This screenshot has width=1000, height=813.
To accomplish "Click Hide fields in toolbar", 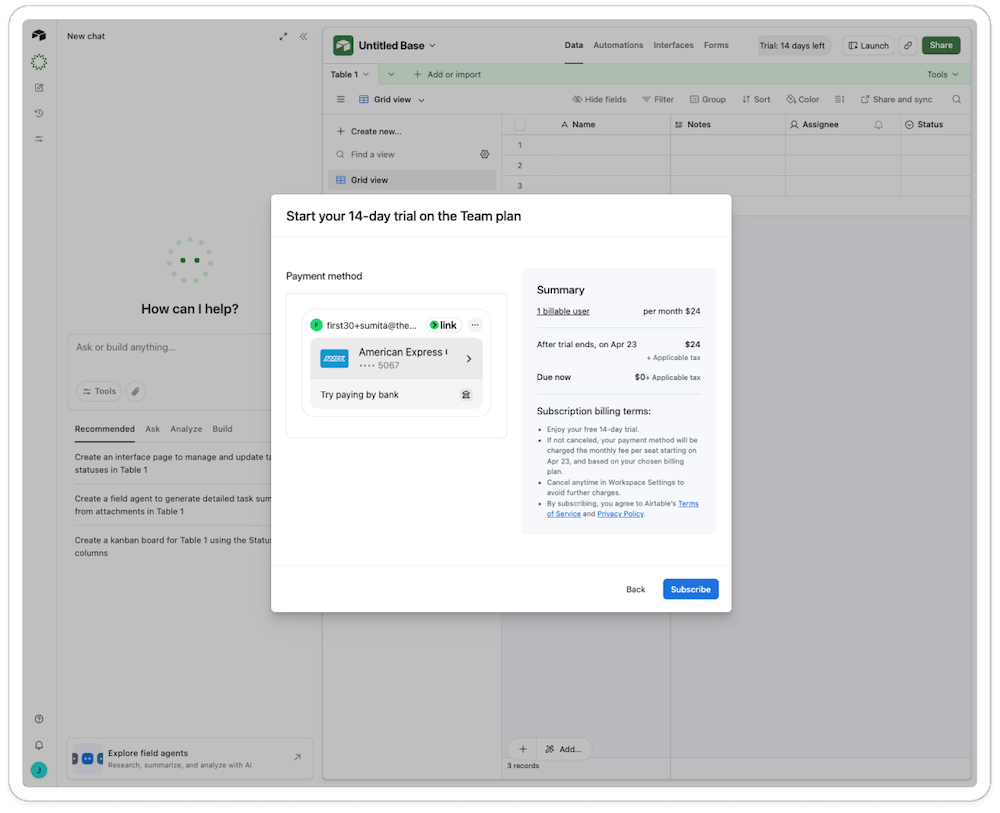I will (x=599, y=99).
